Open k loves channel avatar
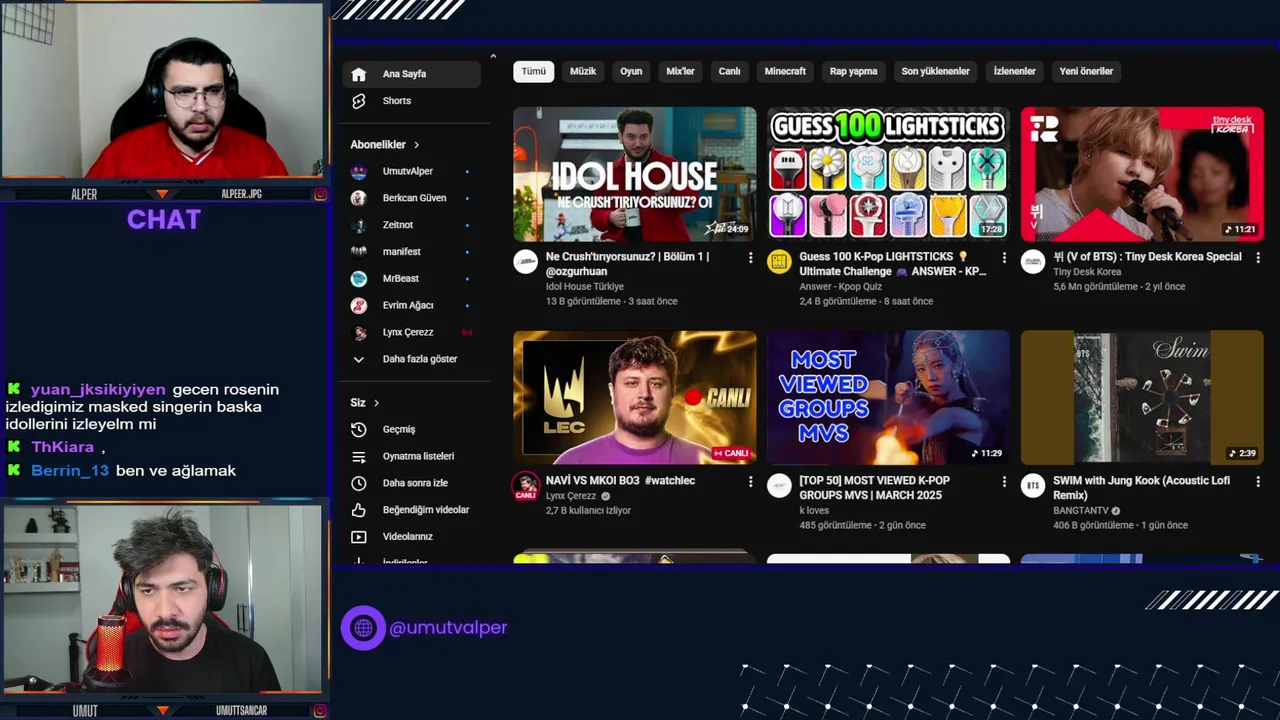The image size is (1280, 720). 779,486
